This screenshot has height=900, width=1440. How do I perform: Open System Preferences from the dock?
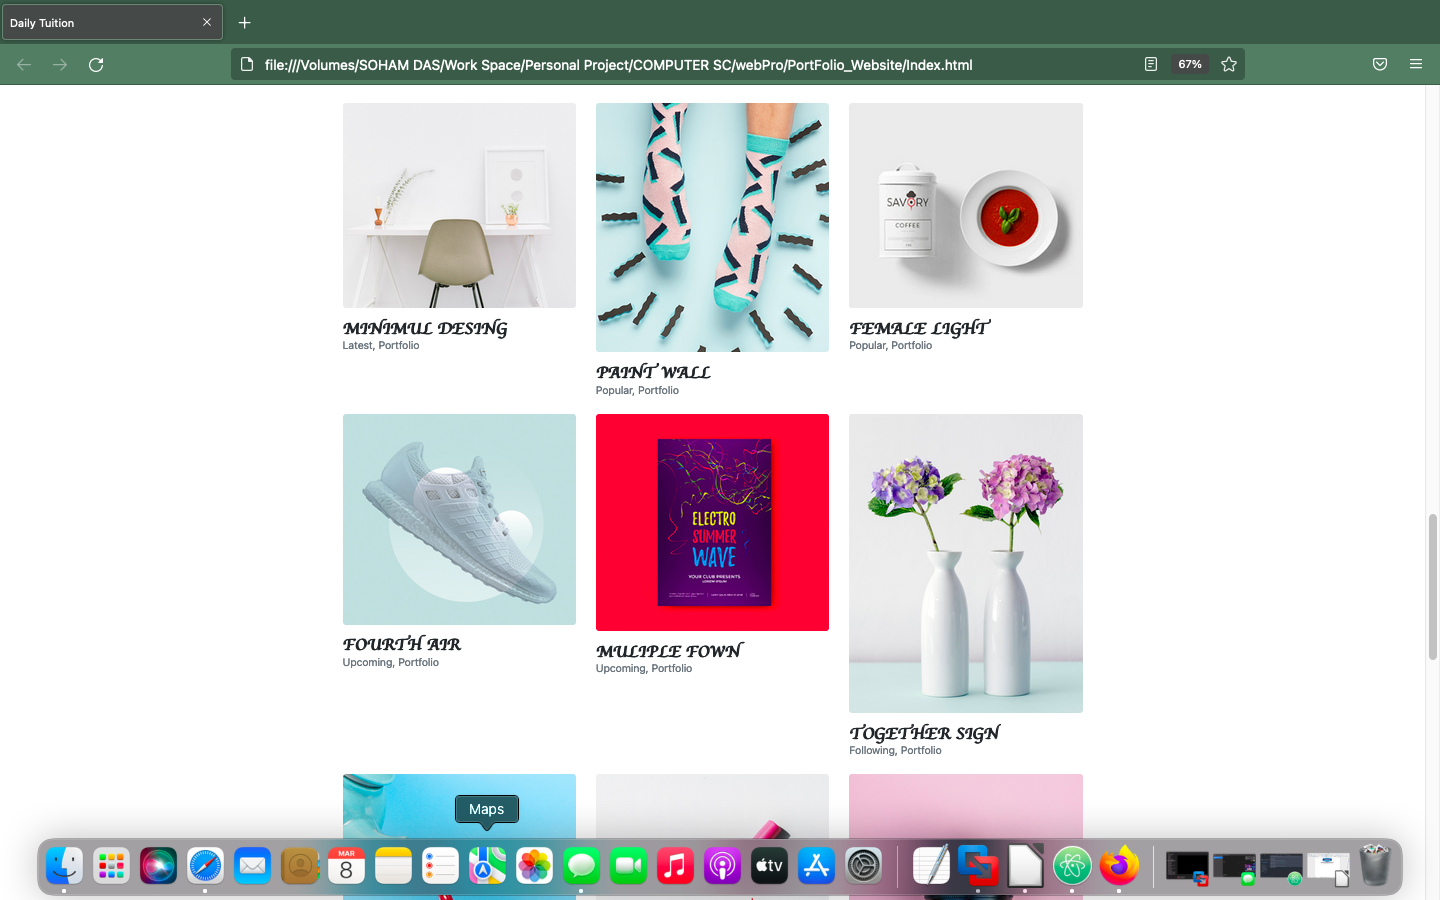863,866
